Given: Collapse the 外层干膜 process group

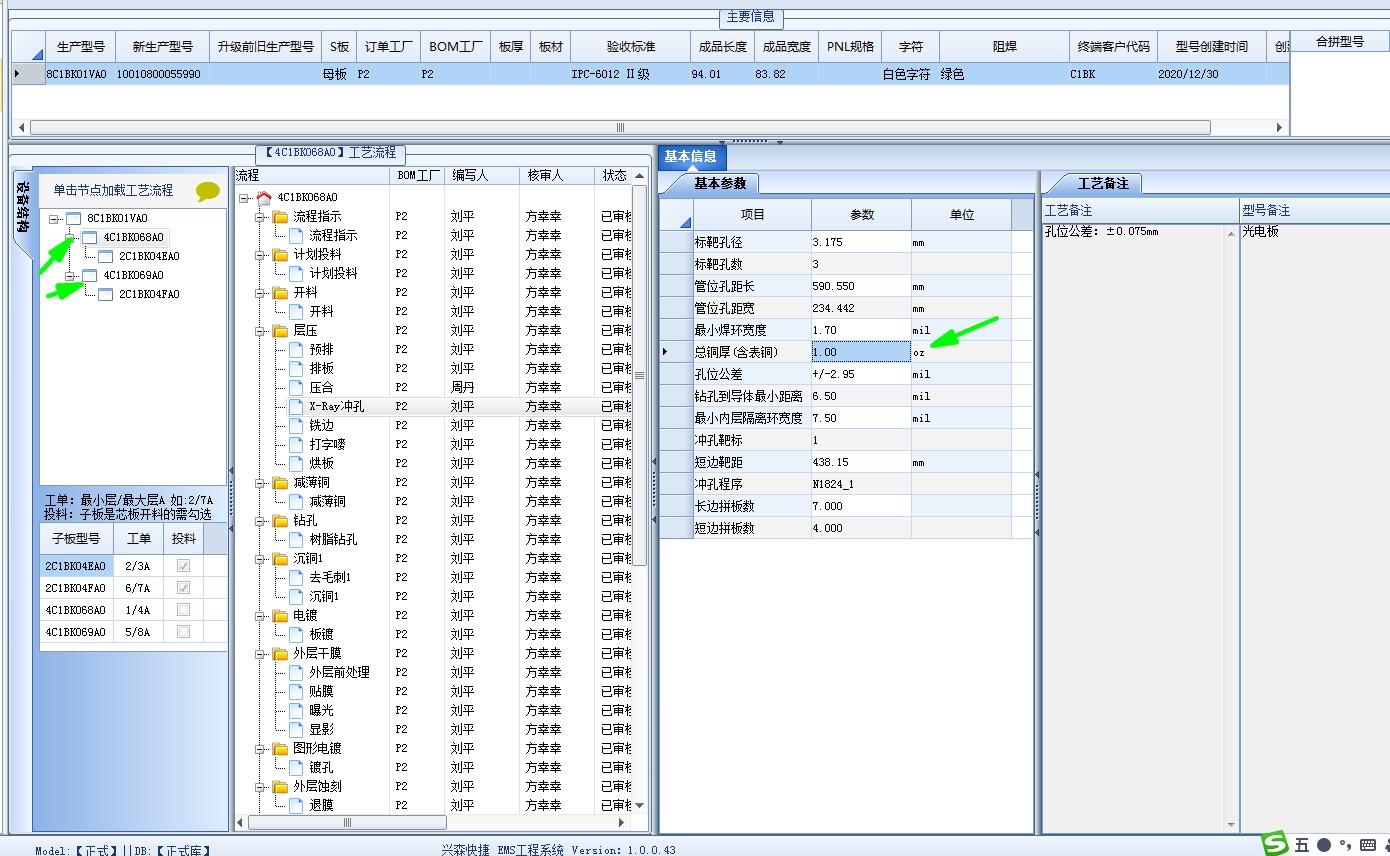Looking at the screenshot, I should click(260, 653).
